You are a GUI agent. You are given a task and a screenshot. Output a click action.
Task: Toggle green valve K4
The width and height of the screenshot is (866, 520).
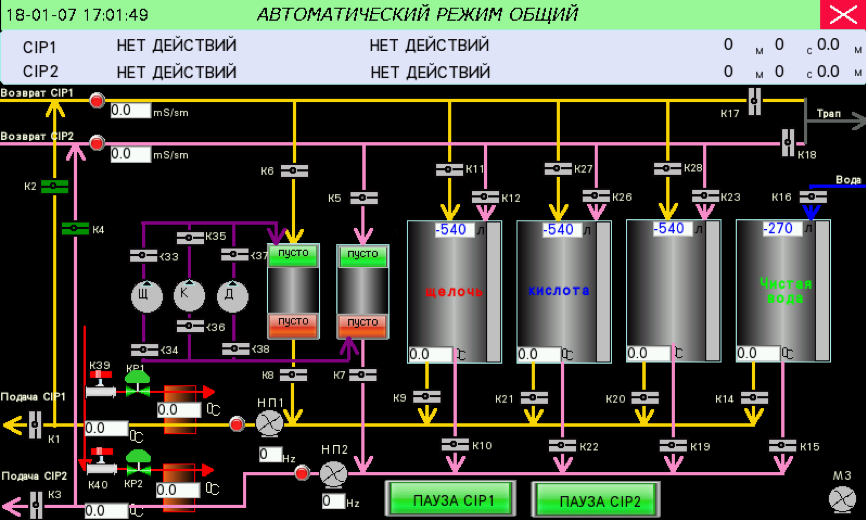click(x=75, y=228)
